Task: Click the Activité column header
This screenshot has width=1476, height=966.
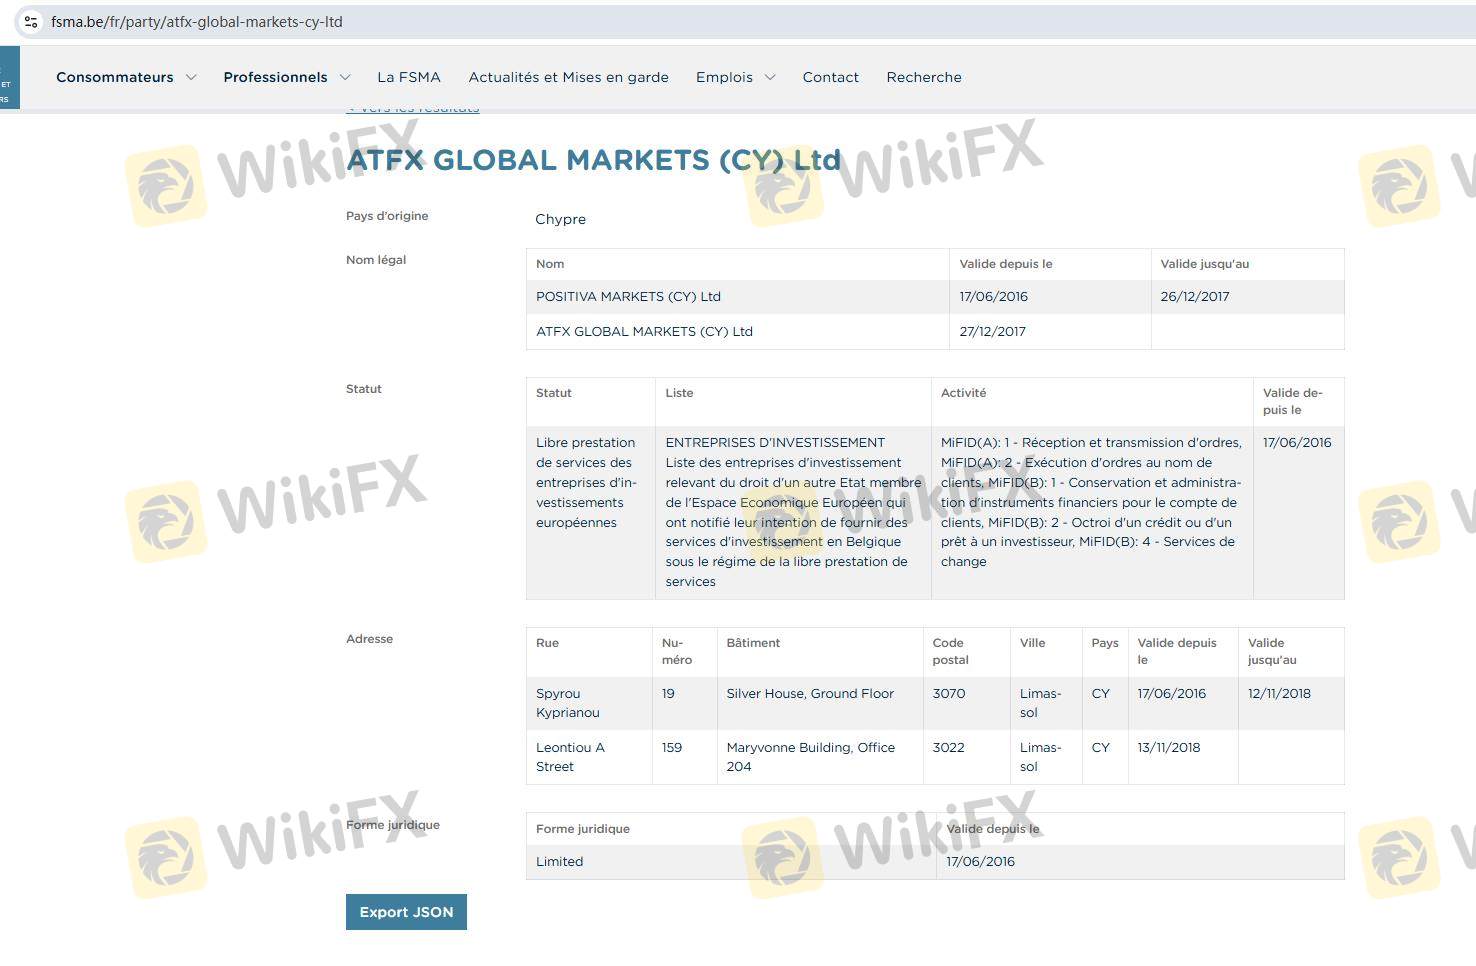Action: (963, 393)
